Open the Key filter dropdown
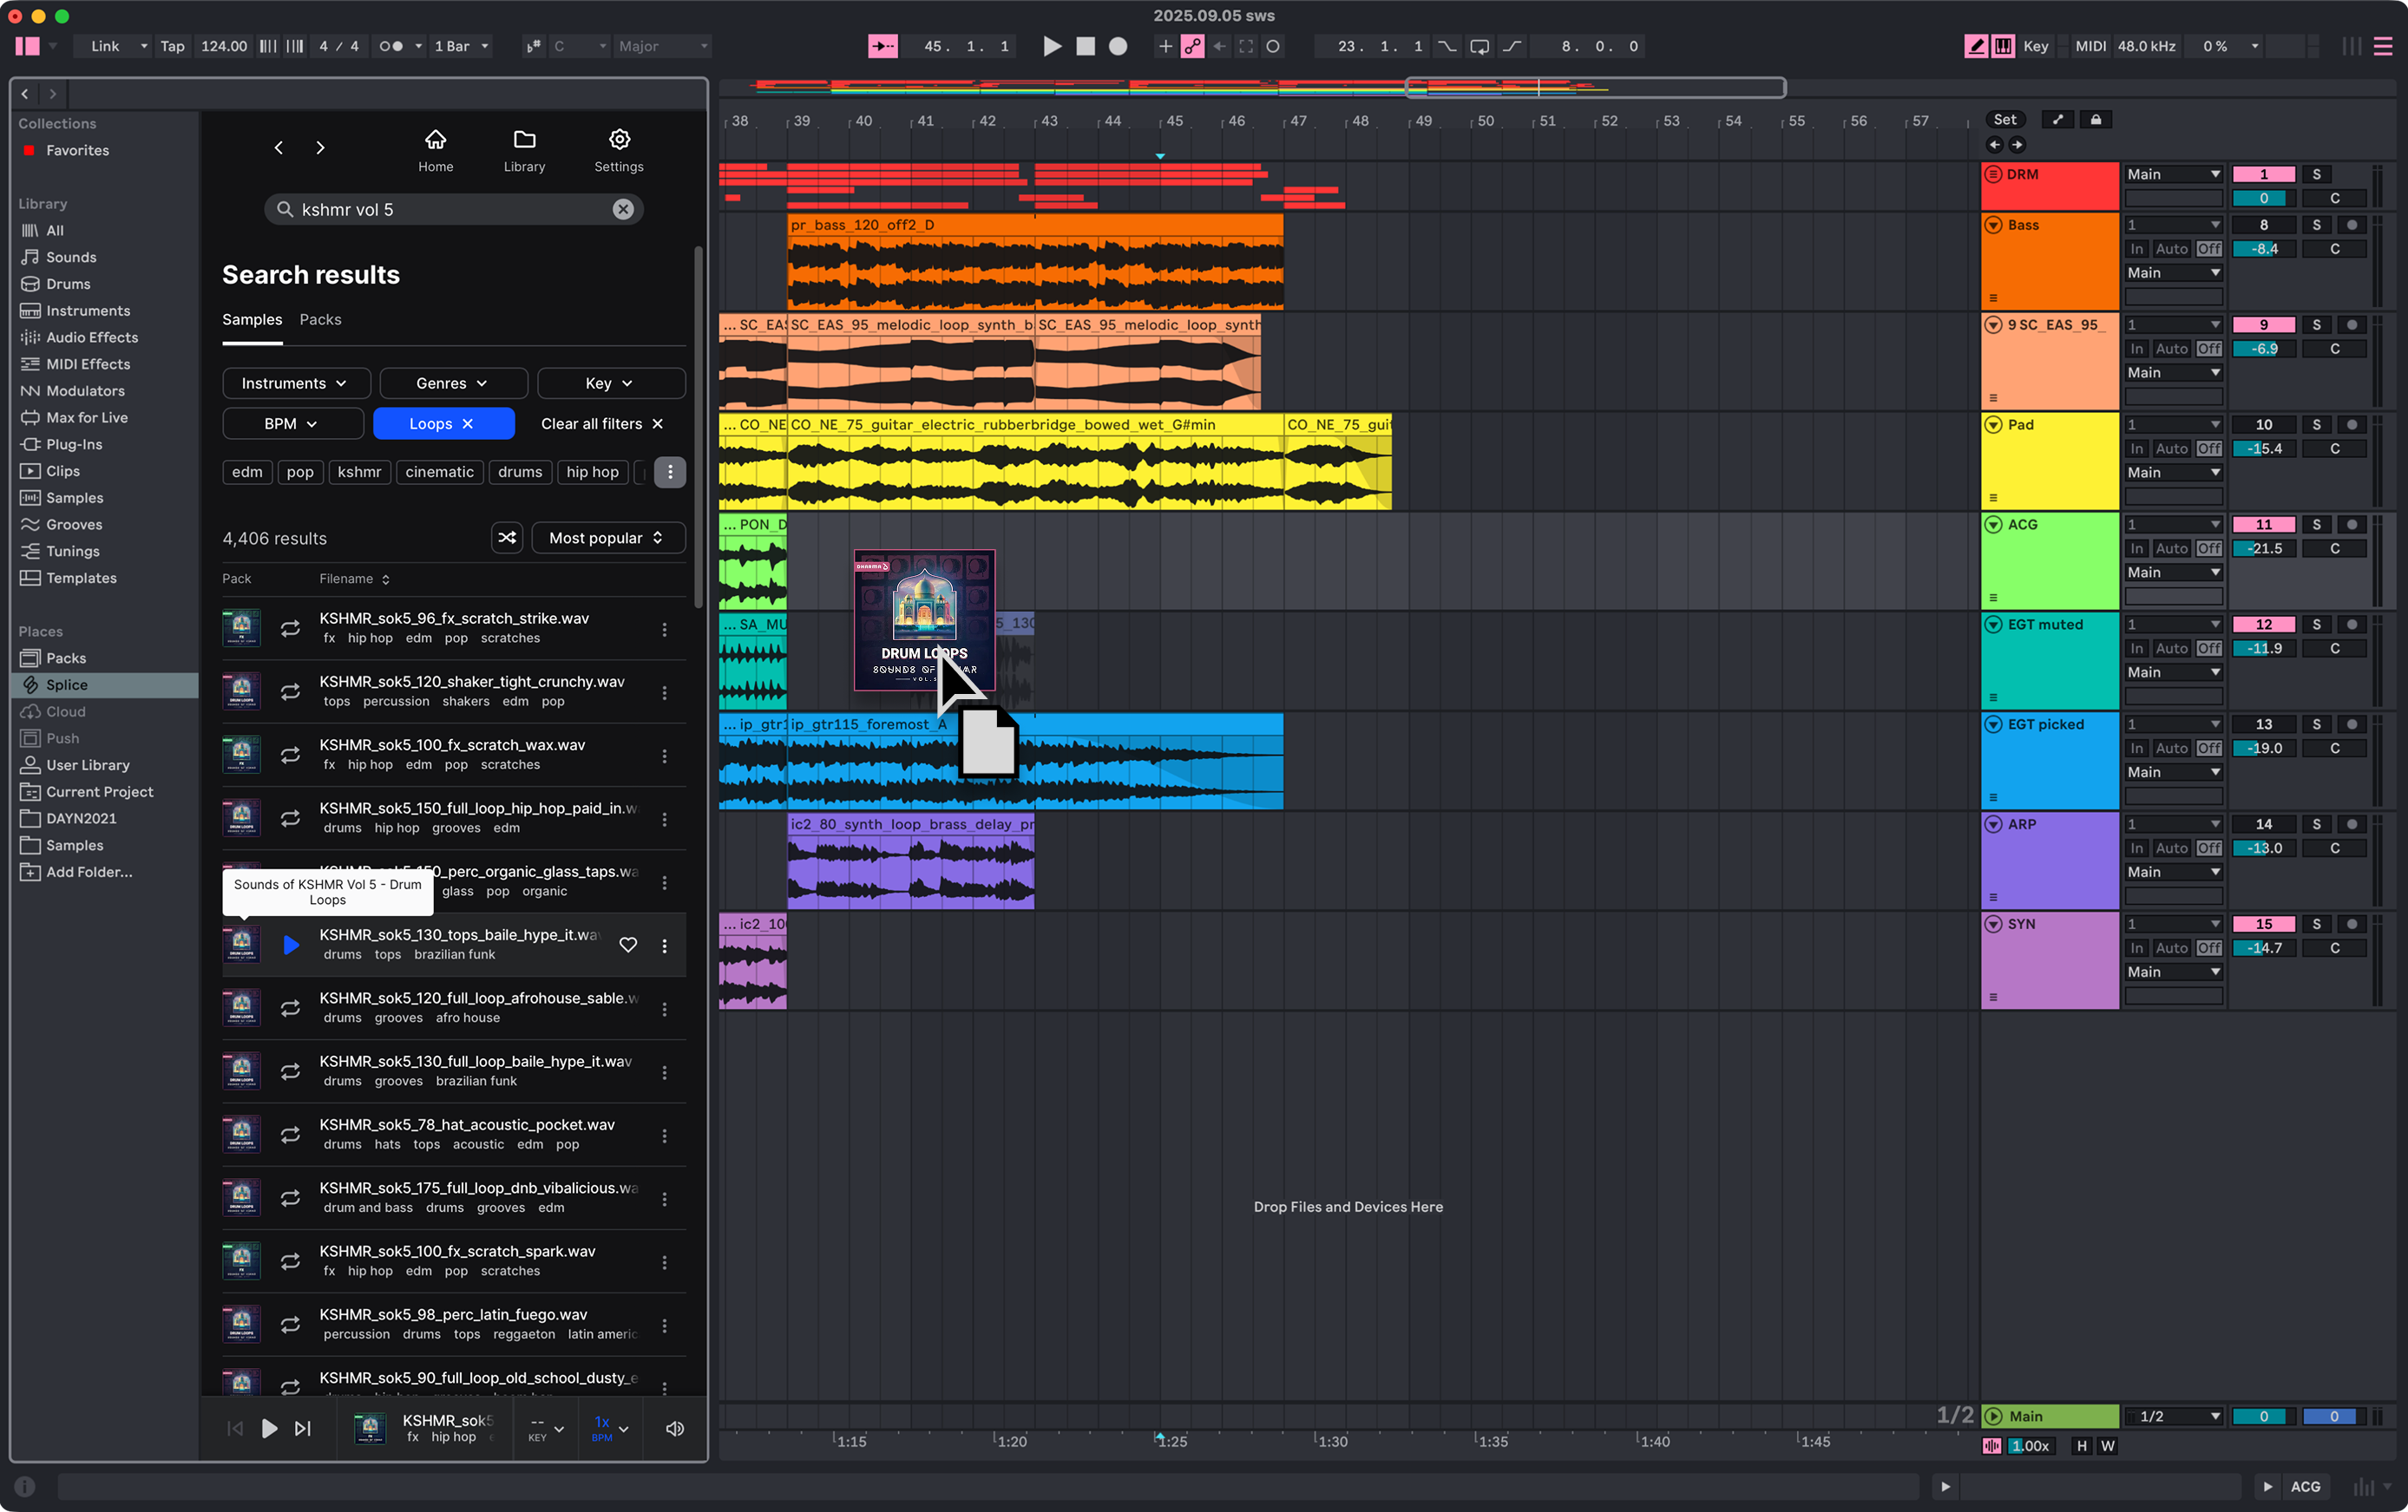The width and height of the screenshot is (2408, 1512). pyautogui.click(x=611, y=383)
